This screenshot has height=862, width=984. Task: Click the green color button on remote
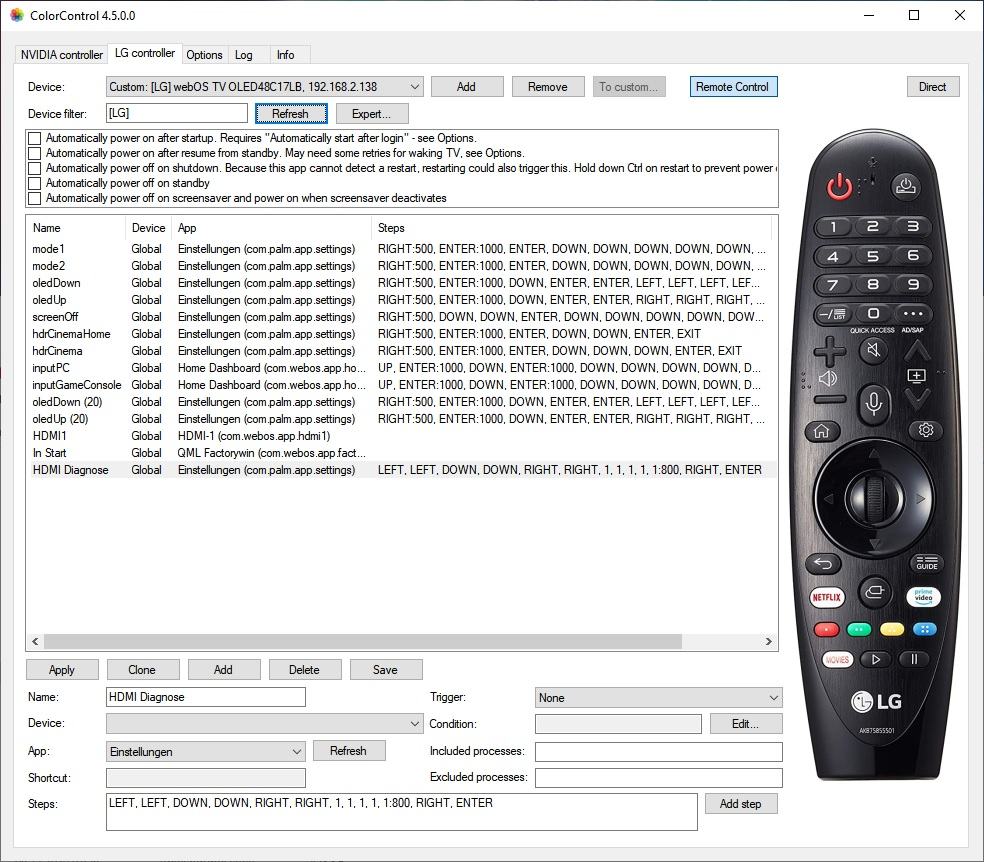[859, 629]
